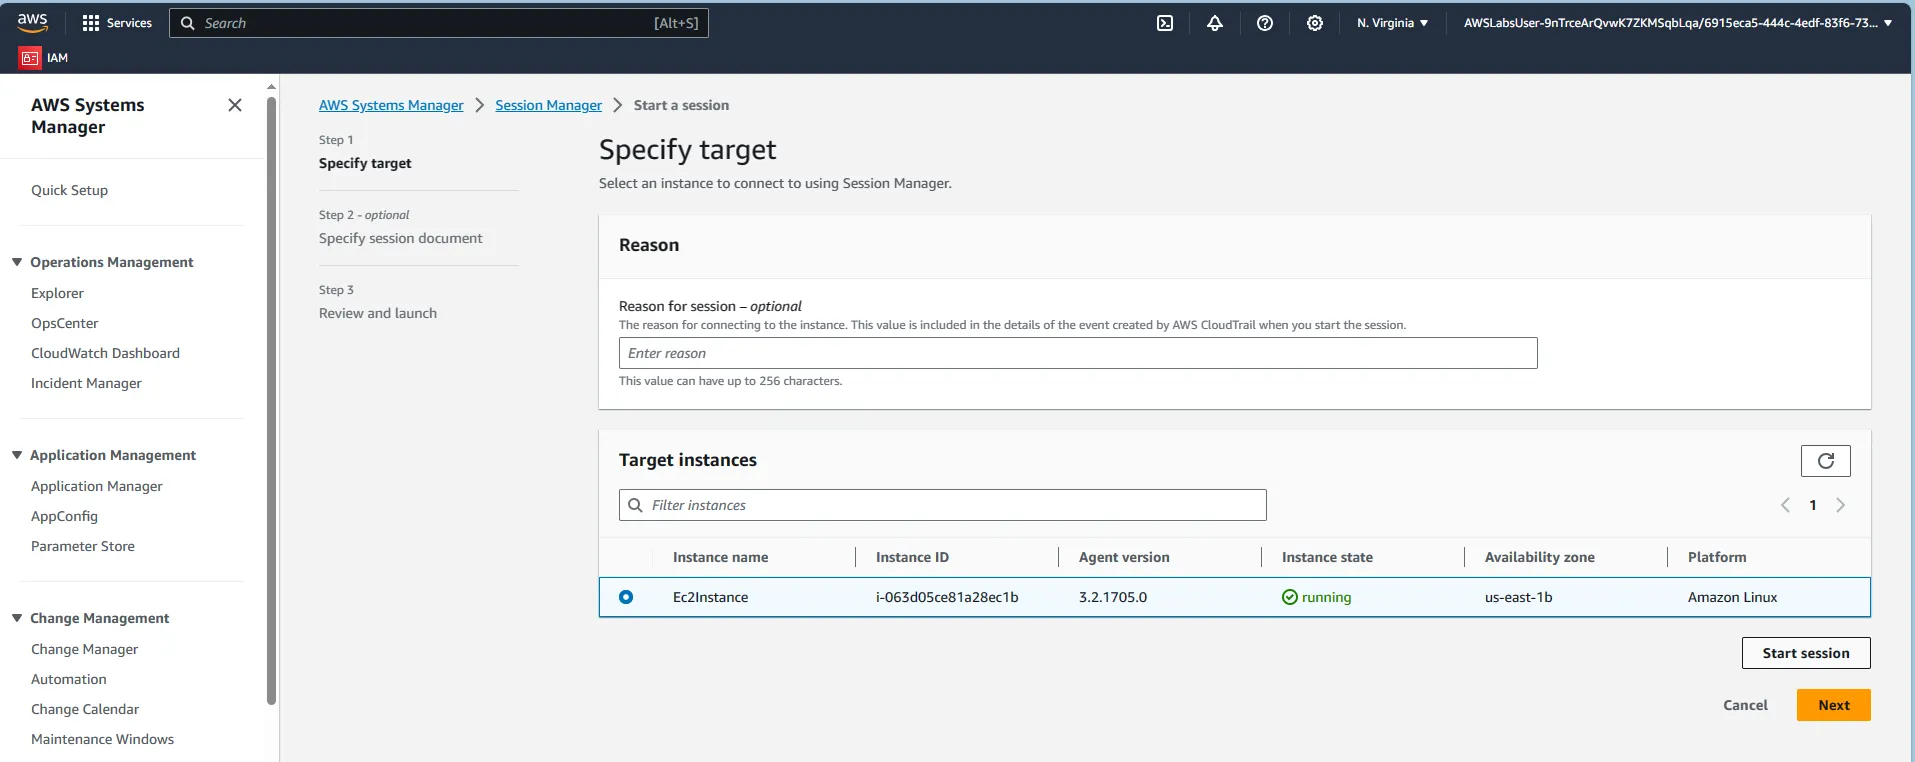Click the Ec2Instance name cell
1915x762 pixels.
710,597
